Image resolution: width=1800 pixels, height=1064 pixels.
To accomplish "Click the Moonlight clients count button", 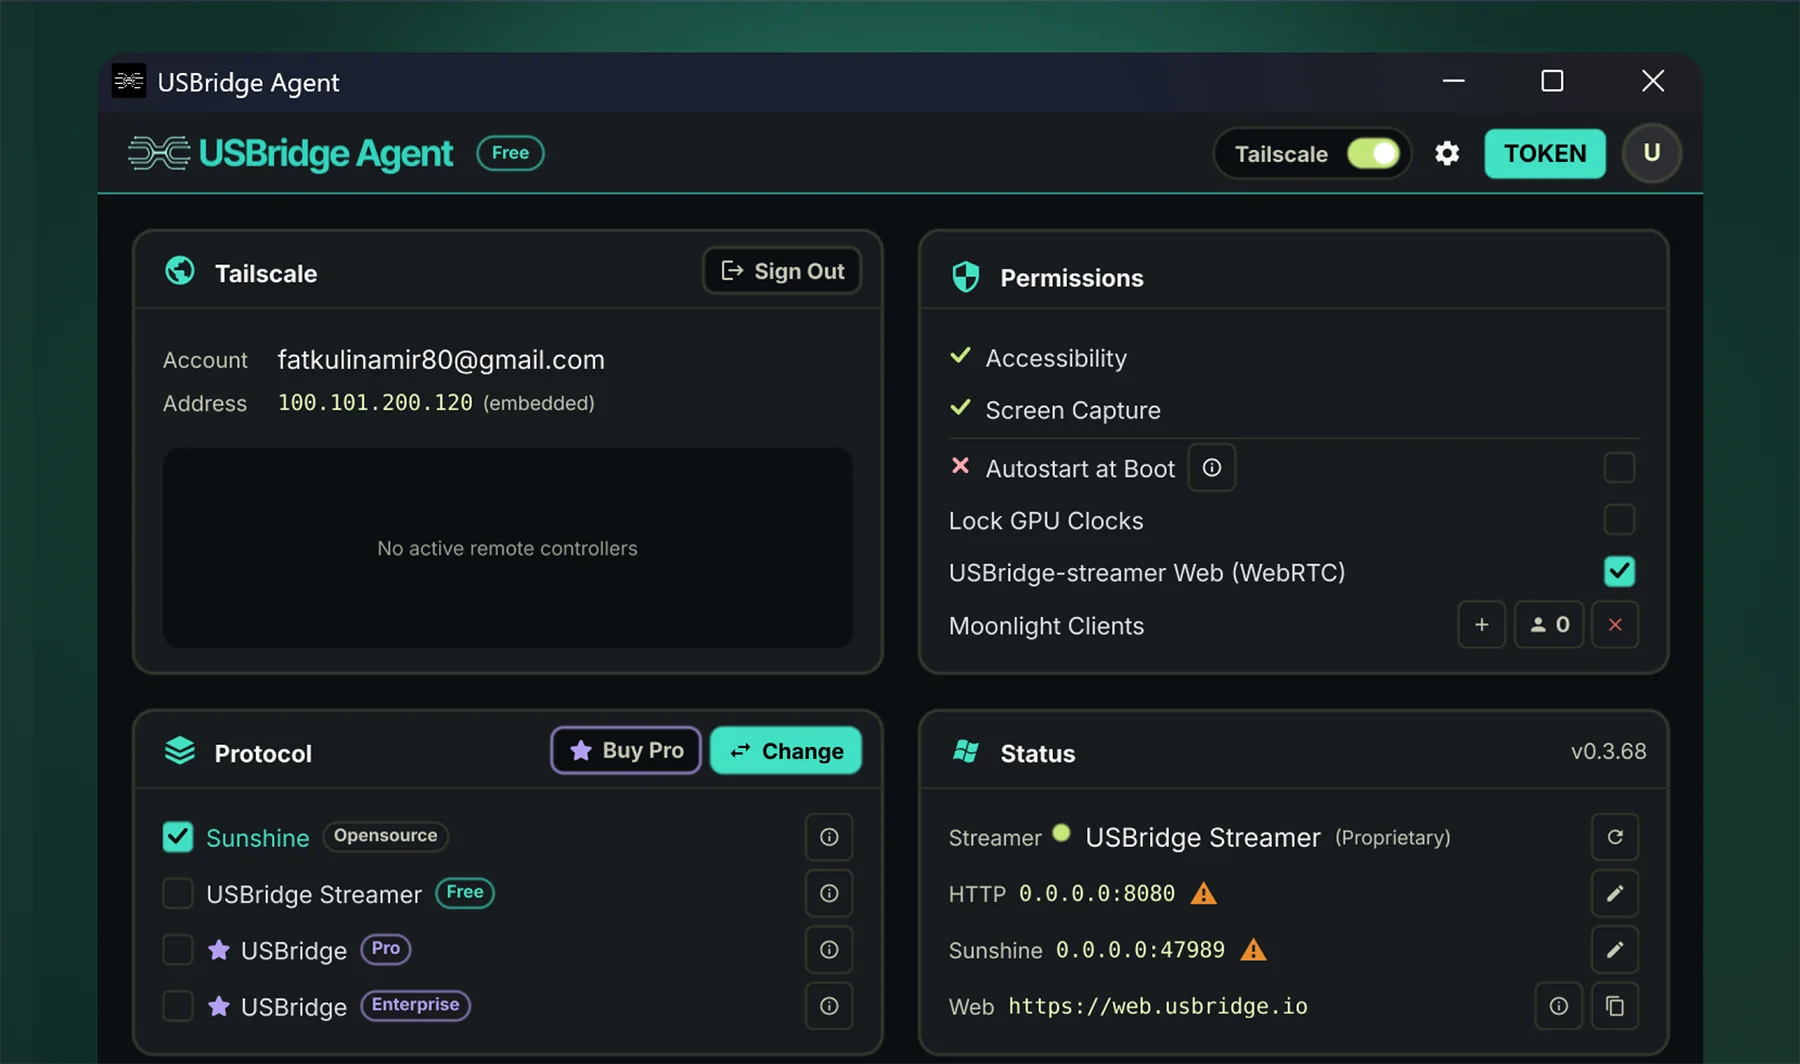I will coord(1549,625).
